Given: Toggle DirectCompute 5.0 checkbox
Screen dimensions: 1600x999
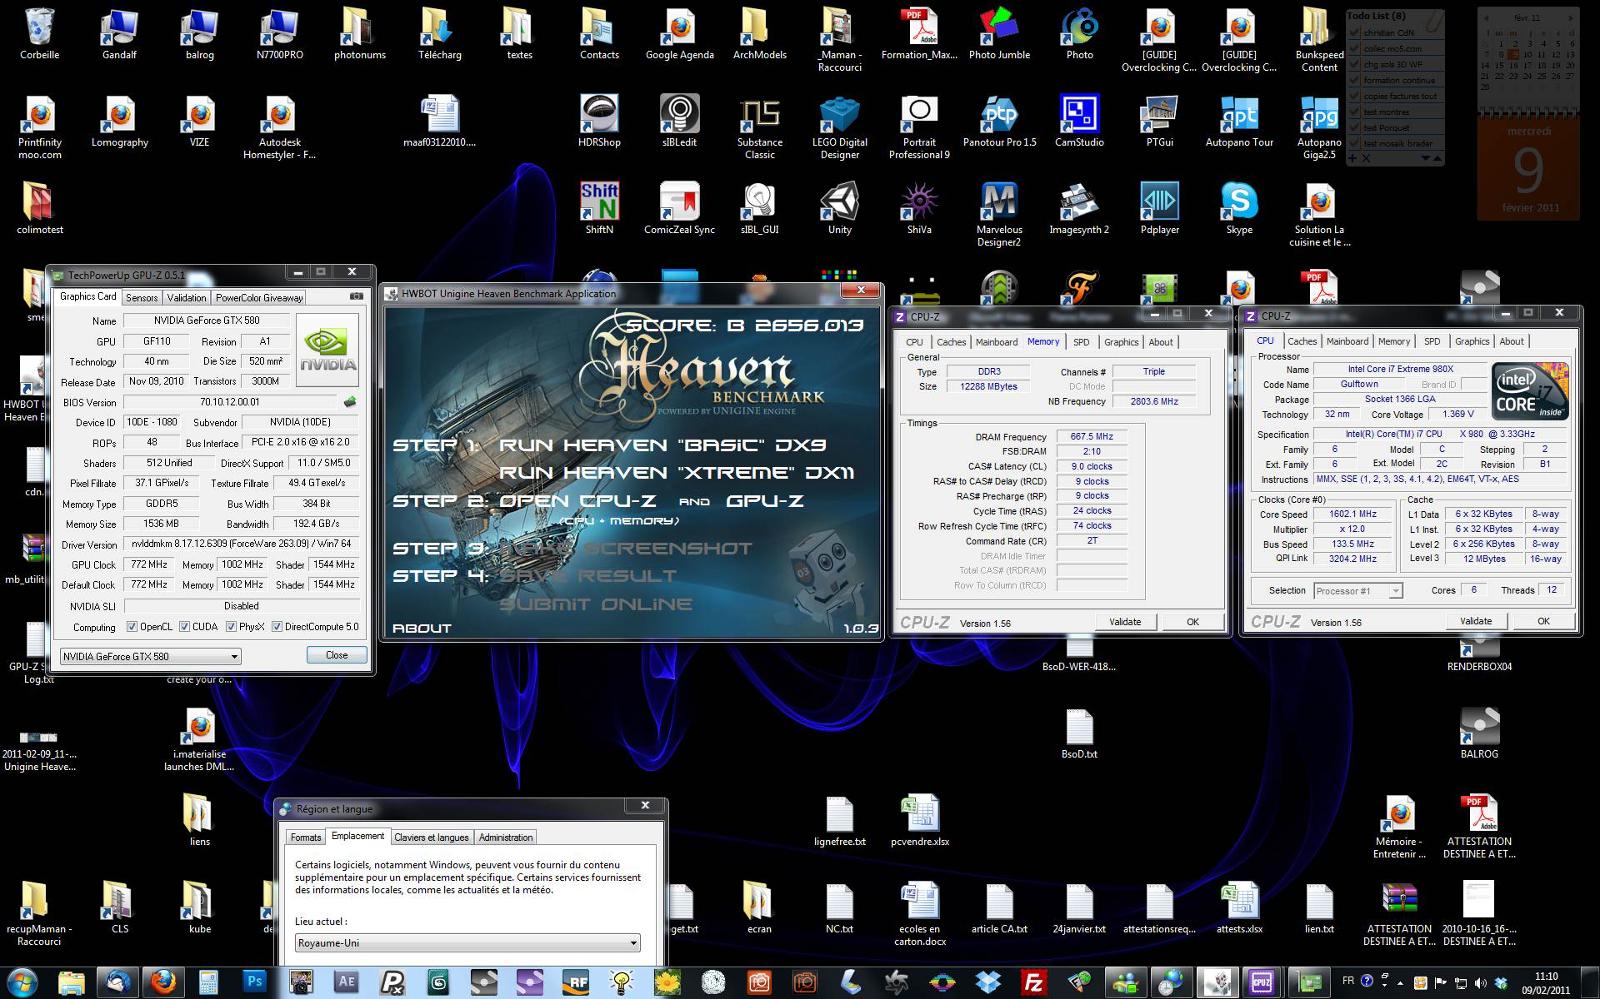Looking at the screenshot, I should tap(277, 627).
